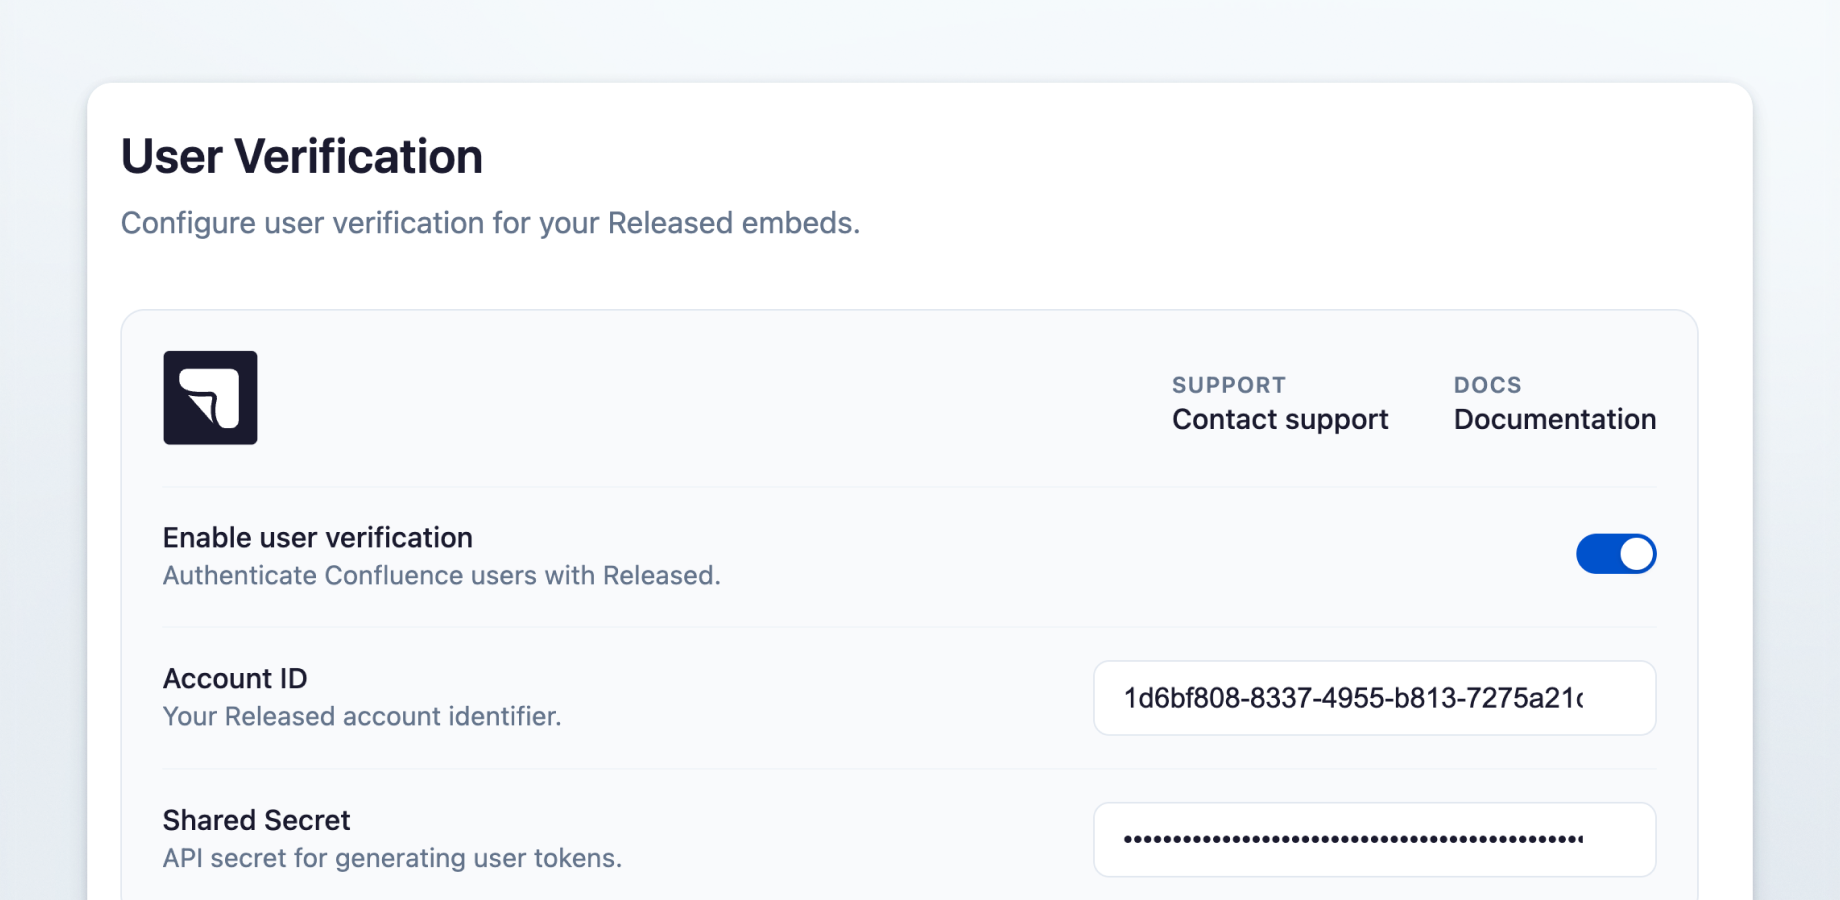Screen dimensions: 1840x900
Task: Click the DOCS section label
Action: pyautogui.click(x=1487, y=384)
